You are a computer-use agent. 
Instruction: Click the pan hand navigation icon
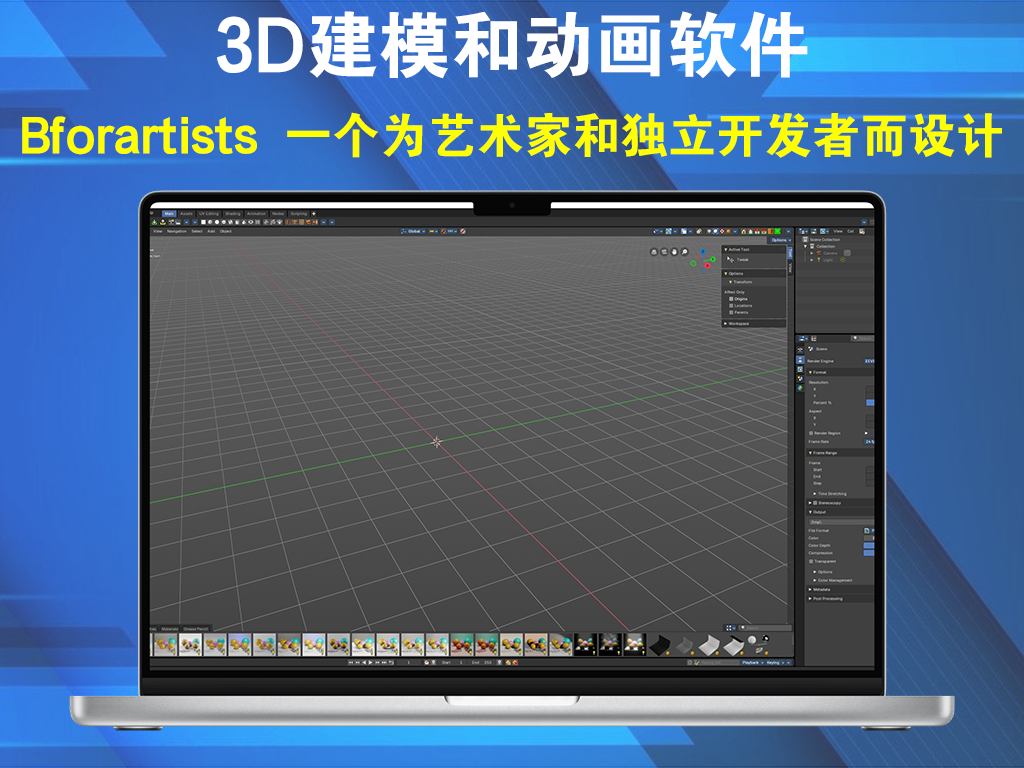[674, 251]
